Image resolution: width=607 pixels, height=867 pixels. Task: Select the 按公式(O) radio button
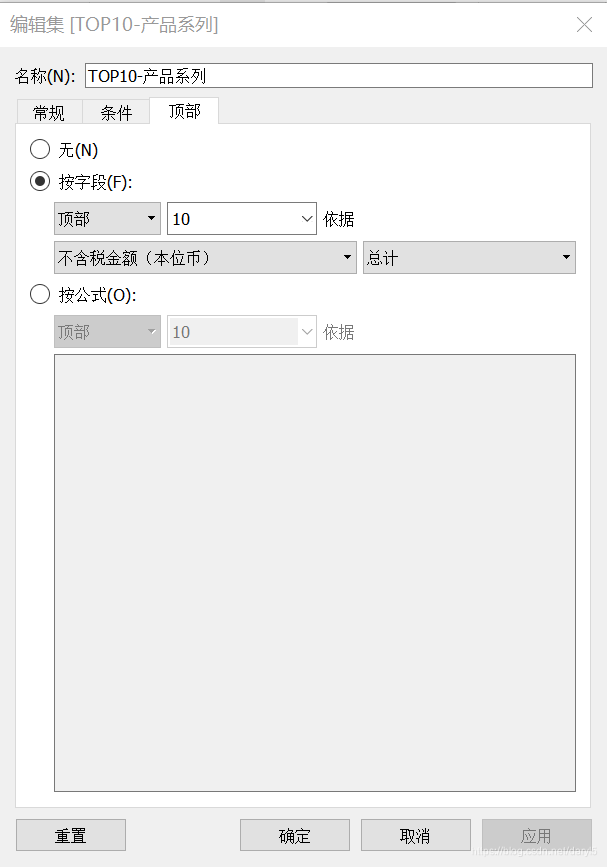pos(40,293)
